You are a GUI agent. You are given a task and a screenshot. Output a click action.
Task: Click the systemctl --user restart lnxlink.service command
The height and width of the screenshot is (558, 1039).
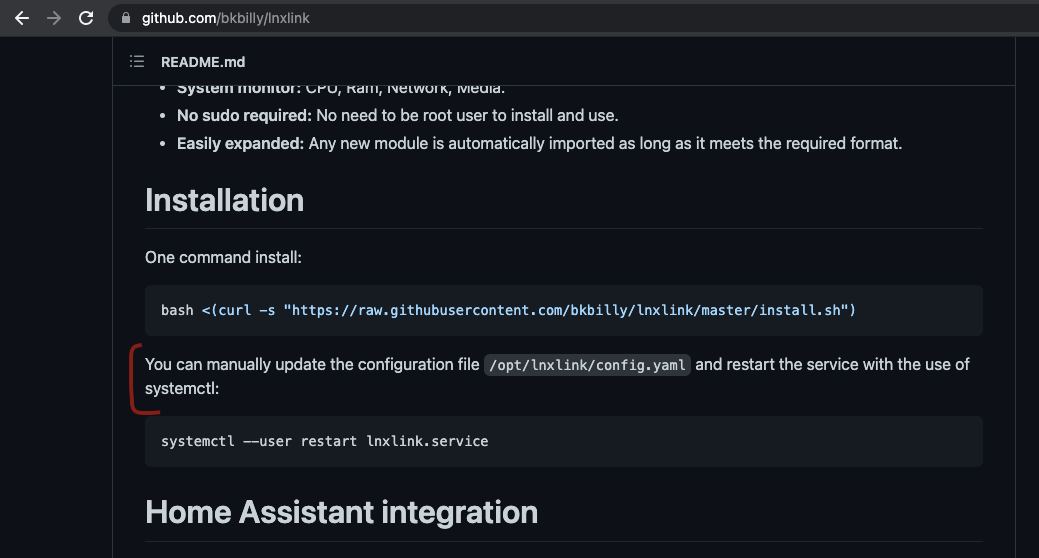click(x=325, y=441)
